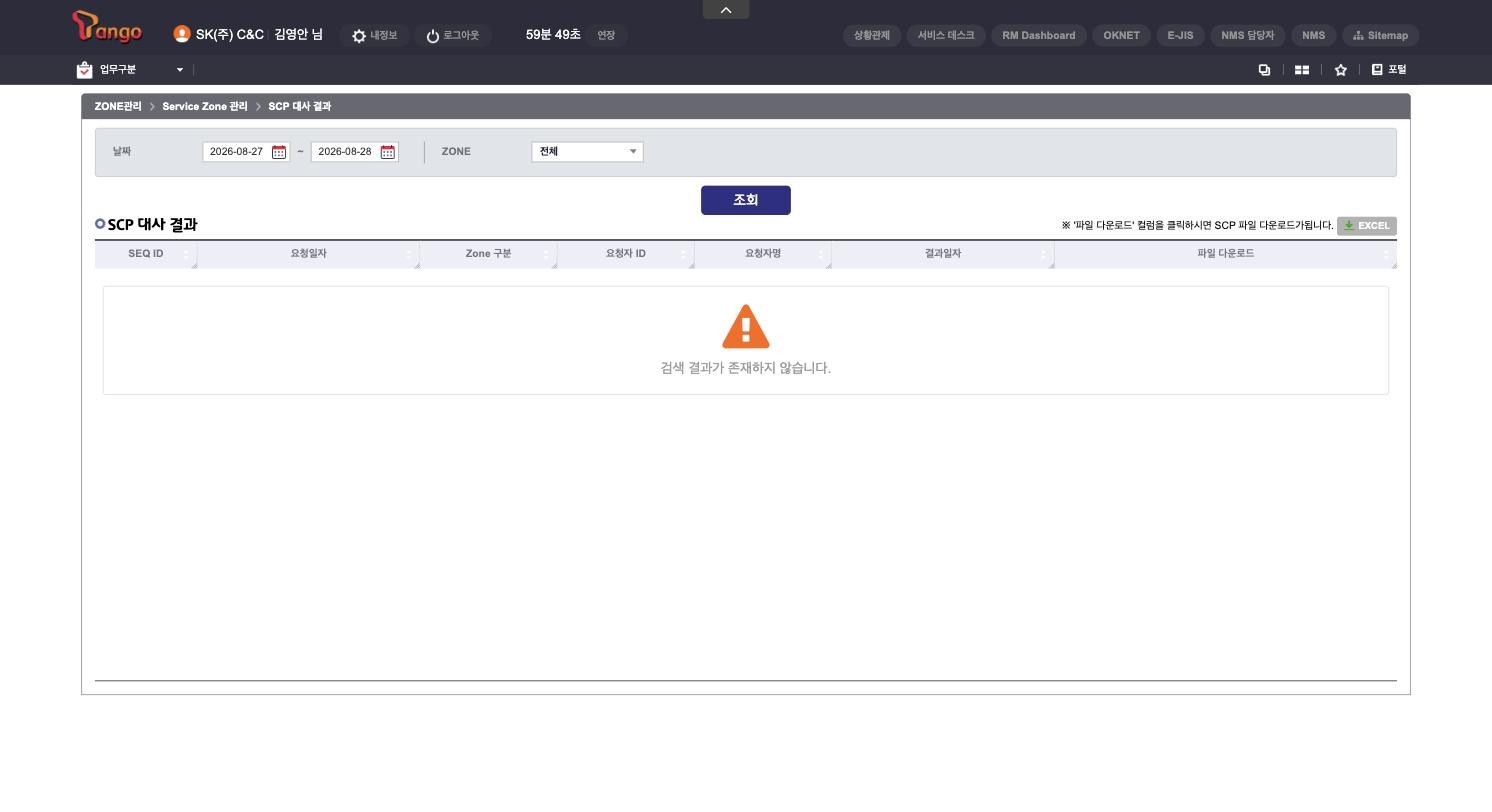
Task: Click the 조회 search button
Action: [746, 200]
